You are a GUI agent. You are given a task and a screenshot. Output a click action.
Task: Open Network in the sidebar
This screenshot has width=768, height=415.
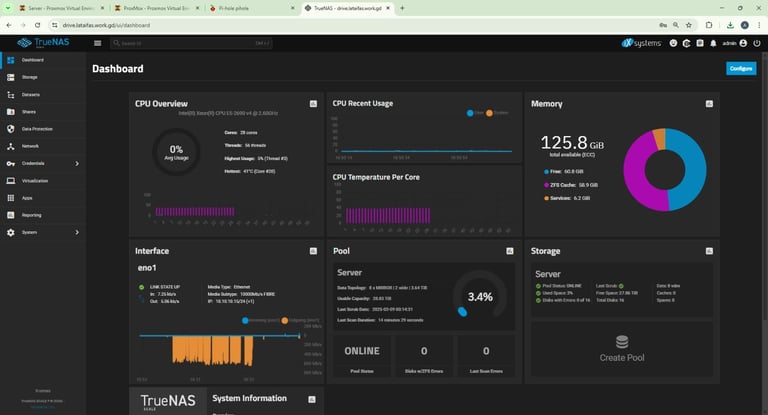coord(43,146)
